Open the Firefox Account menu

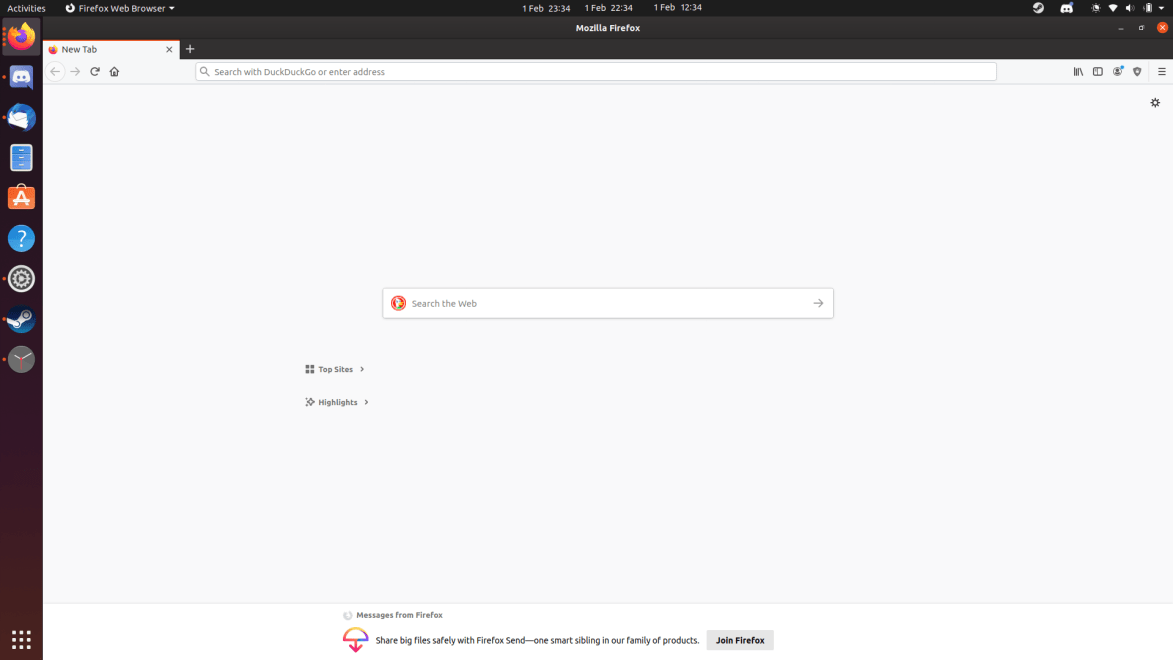click(1117, 71)
